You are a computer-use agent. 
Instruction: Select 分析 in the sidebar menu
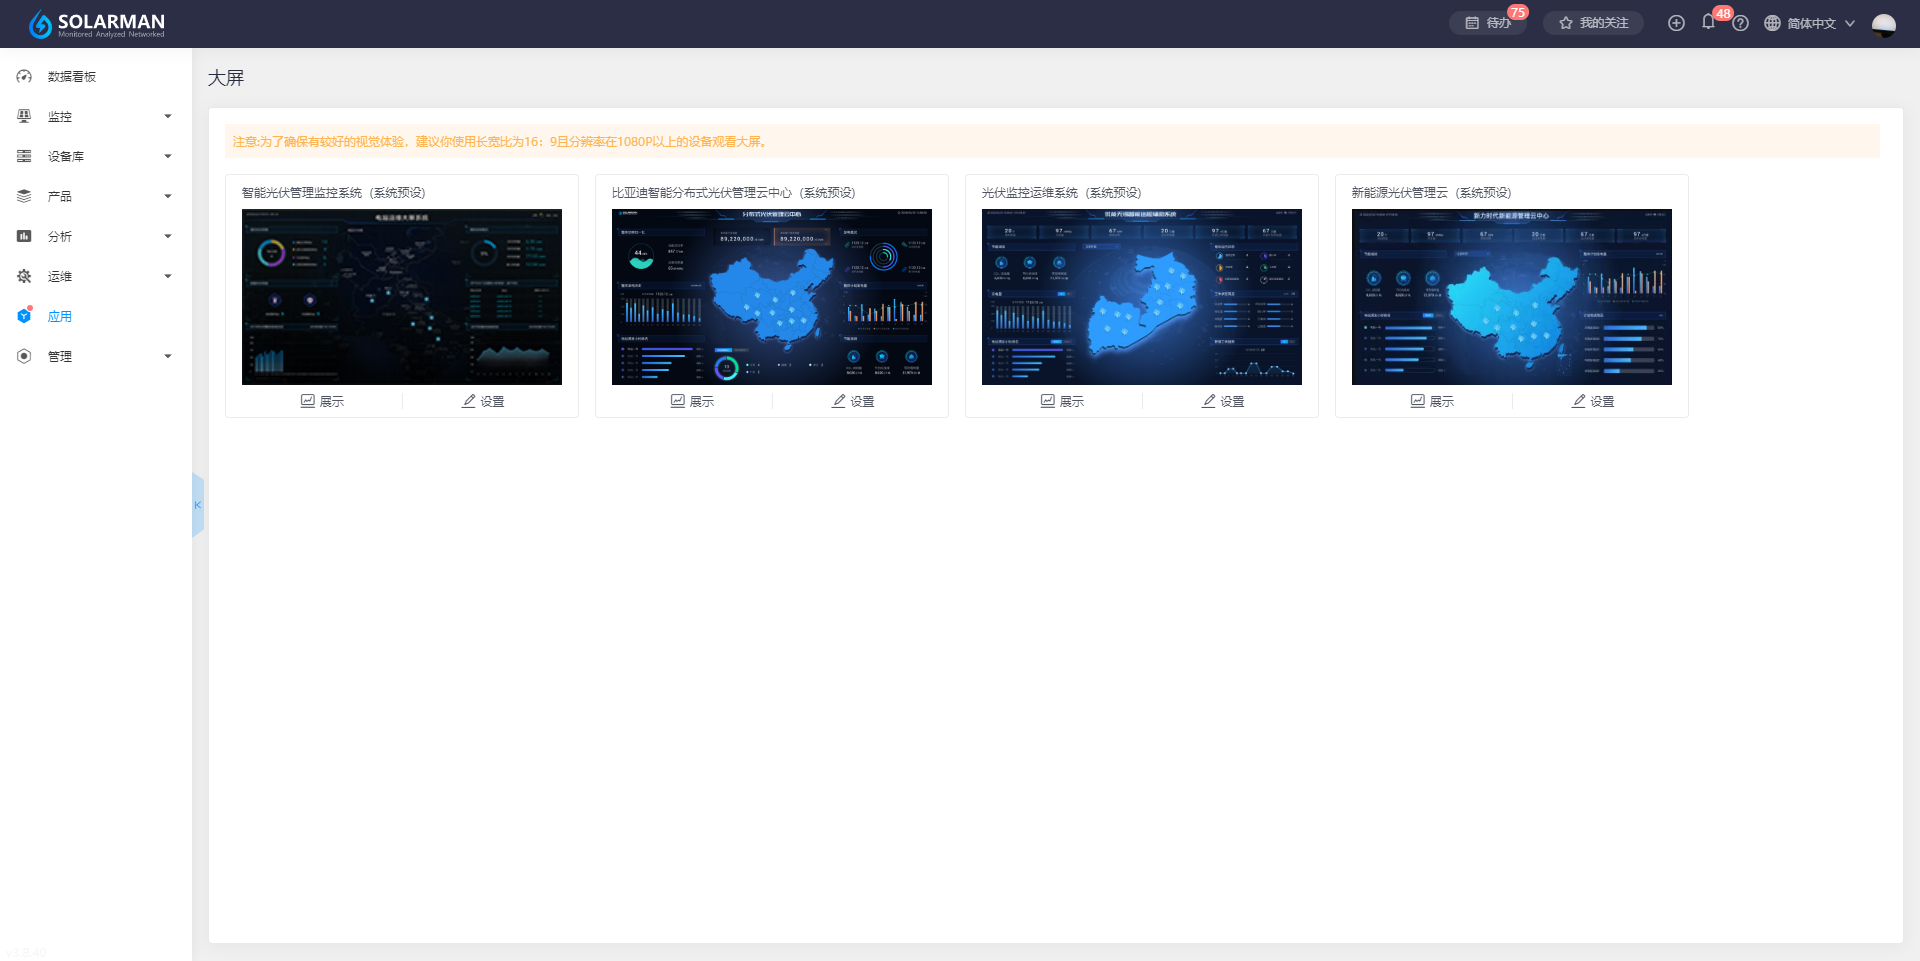tap(60, 236)
